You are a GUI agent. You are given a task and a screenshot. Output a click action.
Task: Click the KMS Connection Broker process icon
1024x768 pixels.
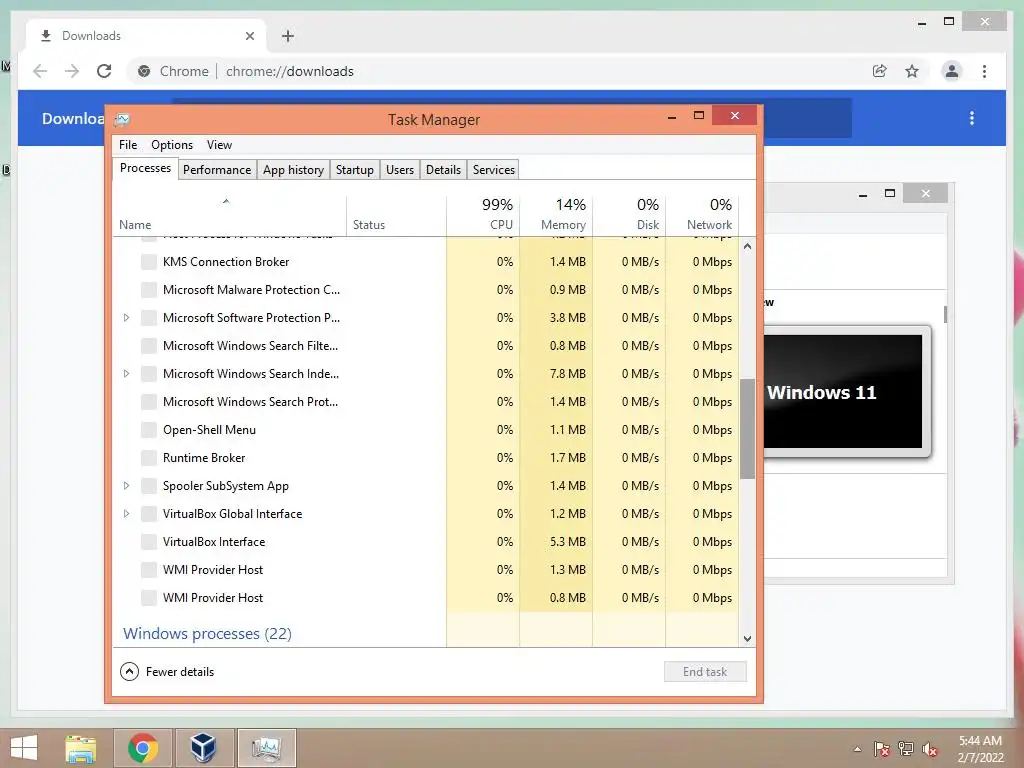tap(149, 262)
